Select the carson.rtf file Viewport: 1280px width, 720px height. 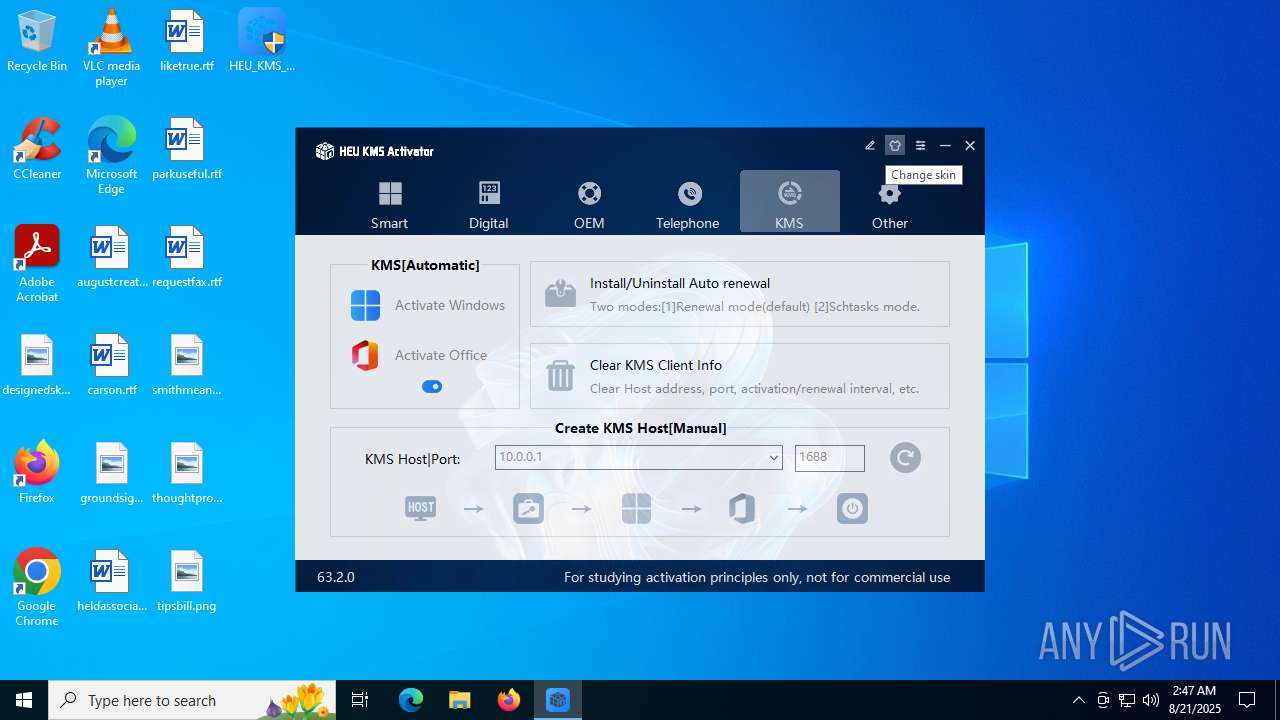[111, 366]
